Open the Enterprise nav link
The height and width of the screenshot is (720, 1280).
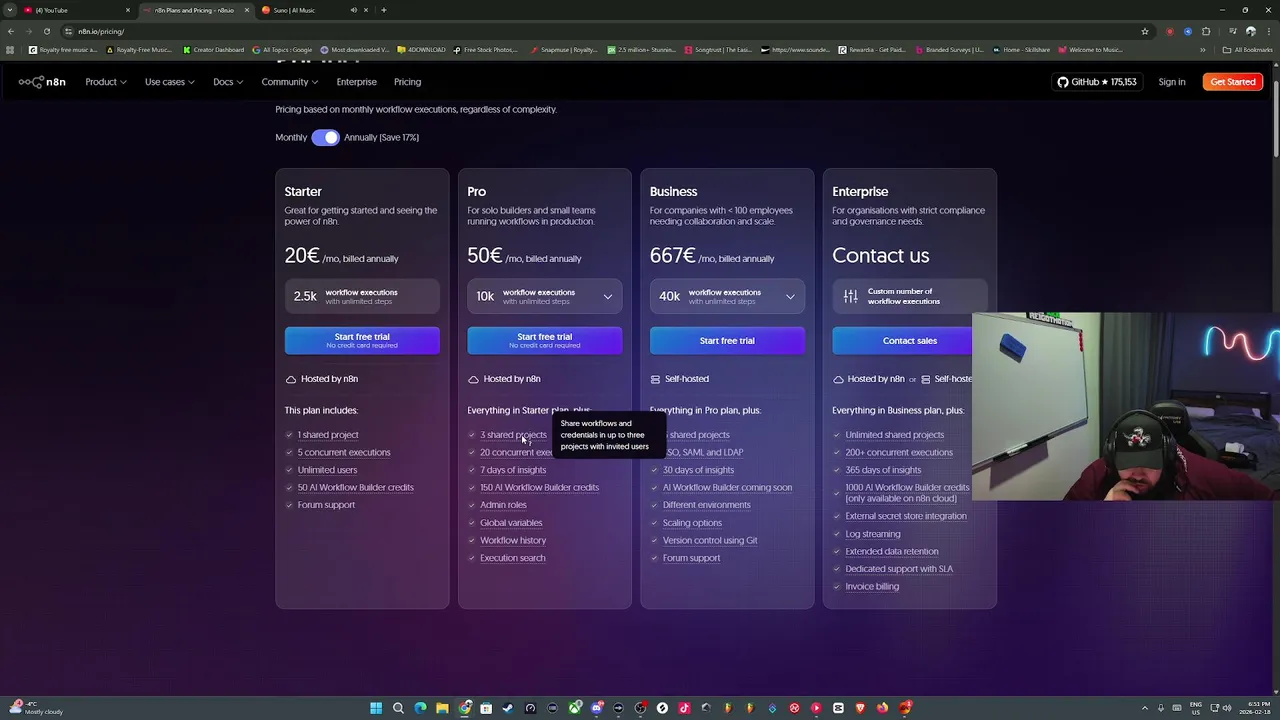click(x=356, y=82)
